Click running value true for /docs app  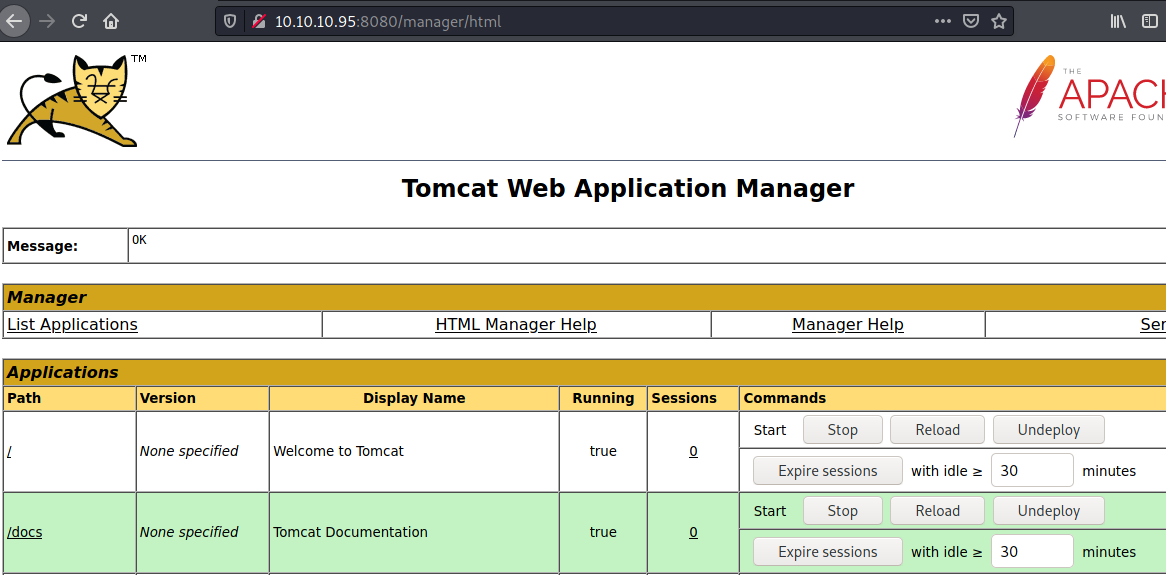603,532
